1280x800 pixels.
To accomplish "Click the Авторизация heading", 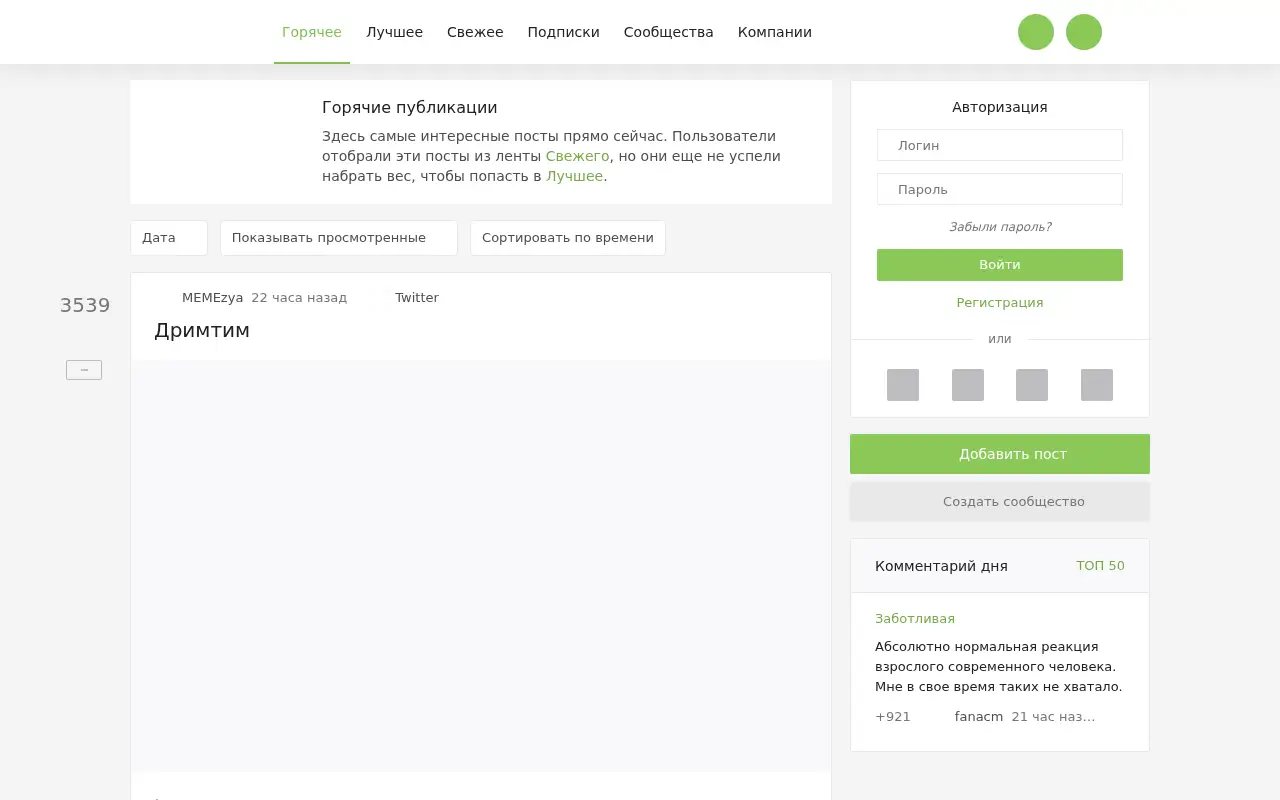I will coord(1000,107).
